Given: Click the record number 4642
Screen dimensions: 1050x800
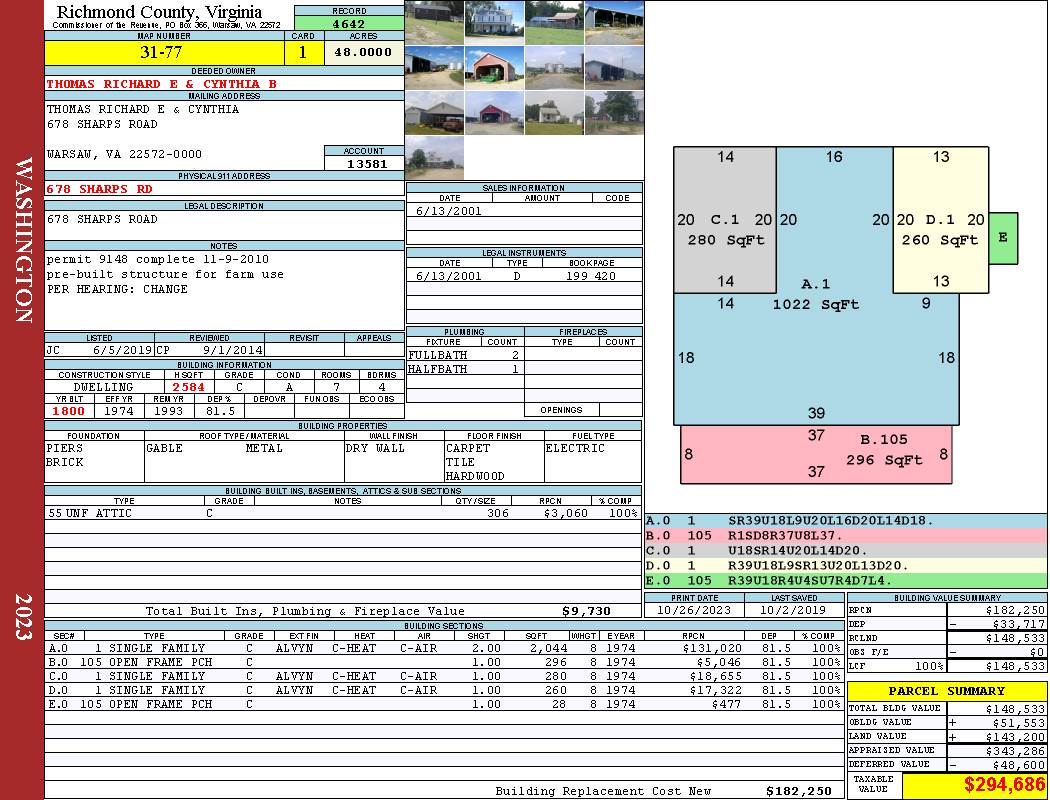Looking at the screenshot, I should [x=349, y=23].
